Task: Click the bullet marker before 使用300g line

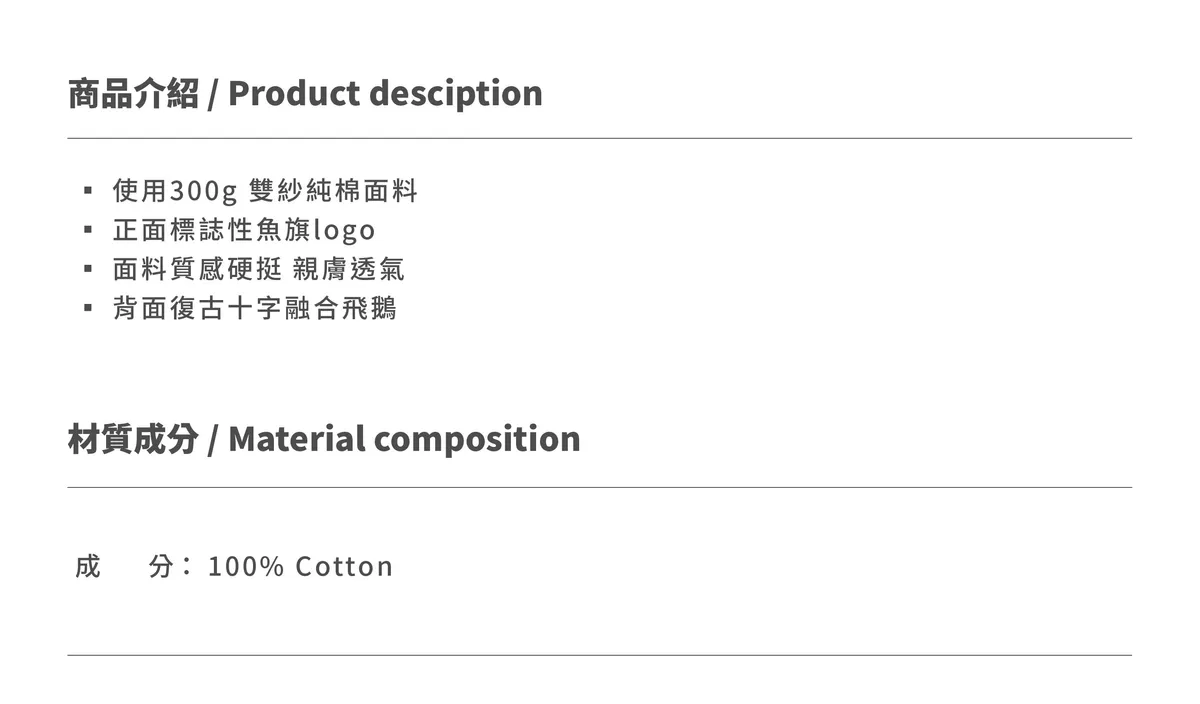Action: 88,190
